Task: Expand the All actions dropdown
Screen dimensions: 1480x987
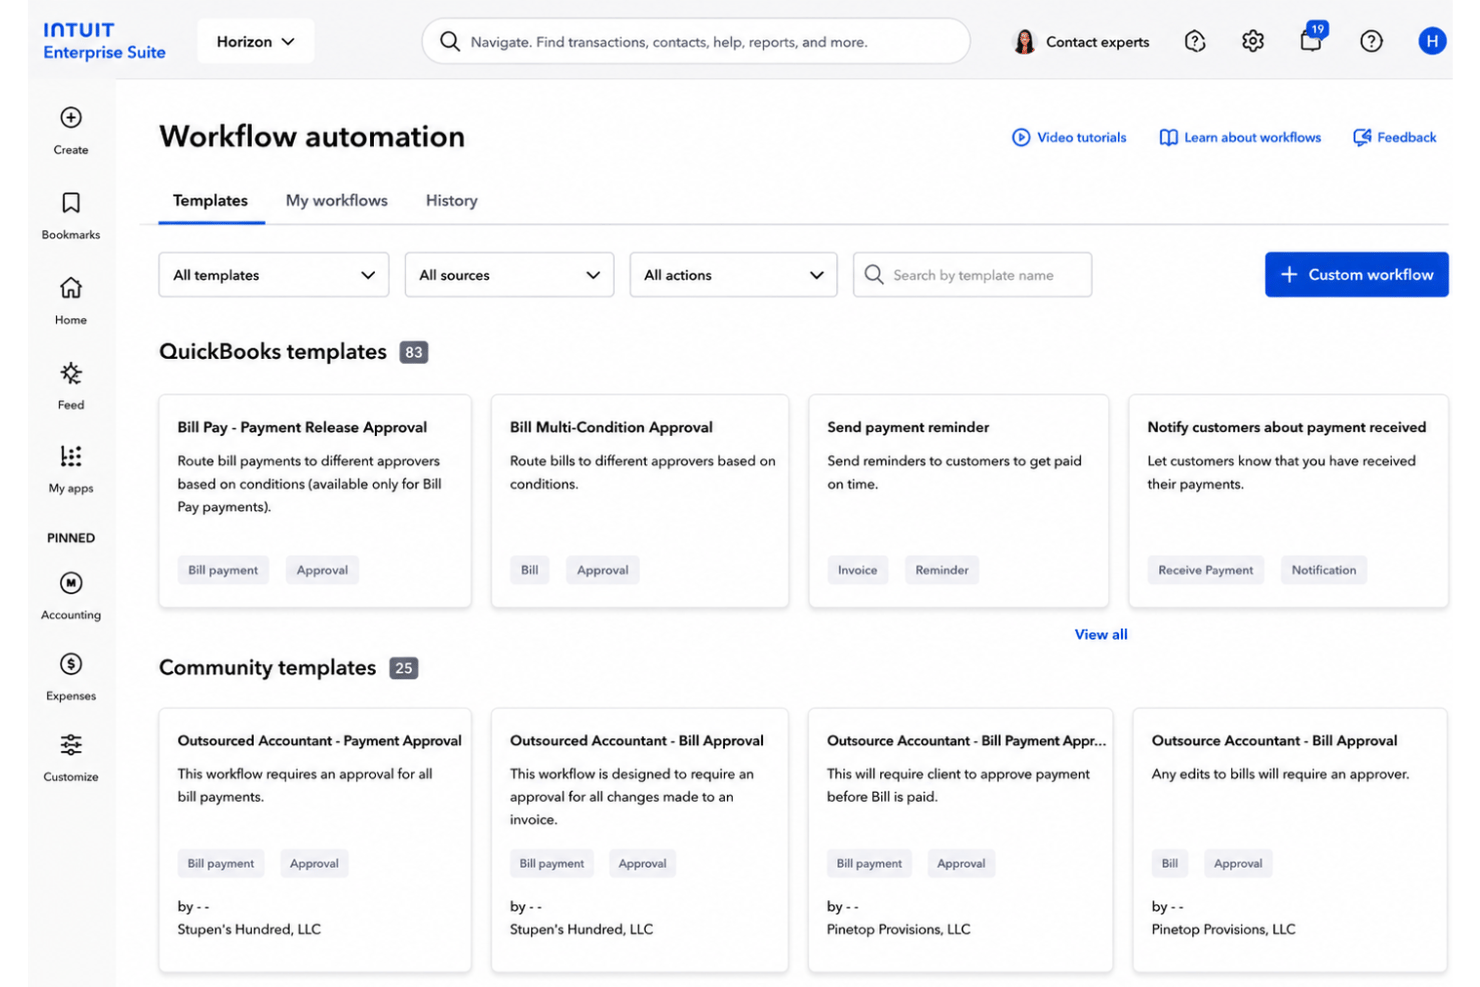Action: point(733,275)
